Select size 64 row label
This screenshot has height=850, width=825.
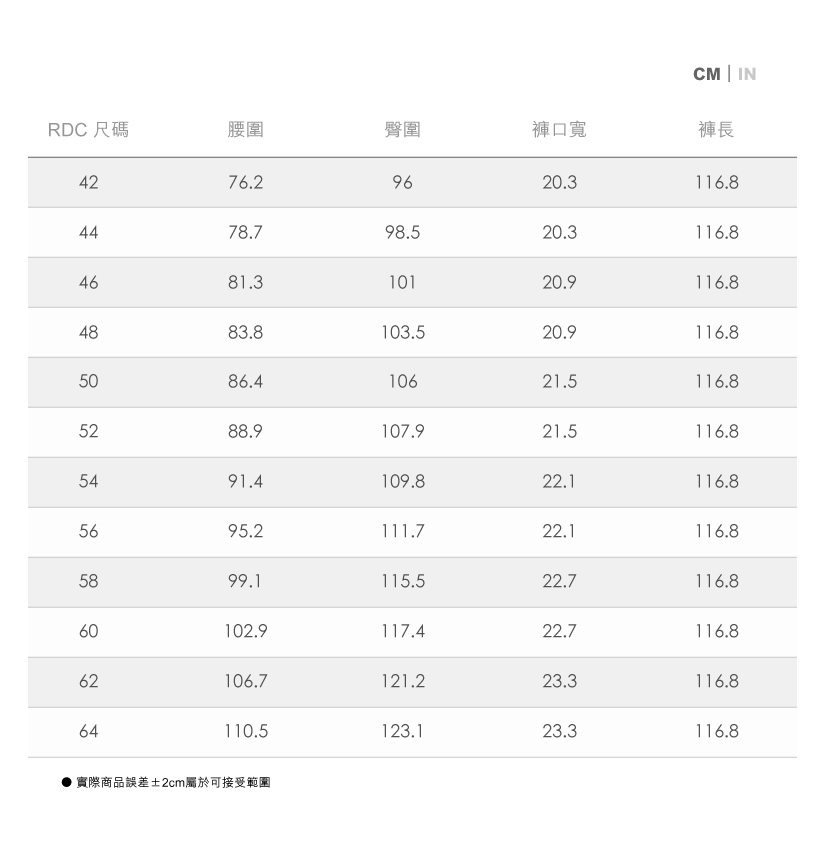pos(89,731)
